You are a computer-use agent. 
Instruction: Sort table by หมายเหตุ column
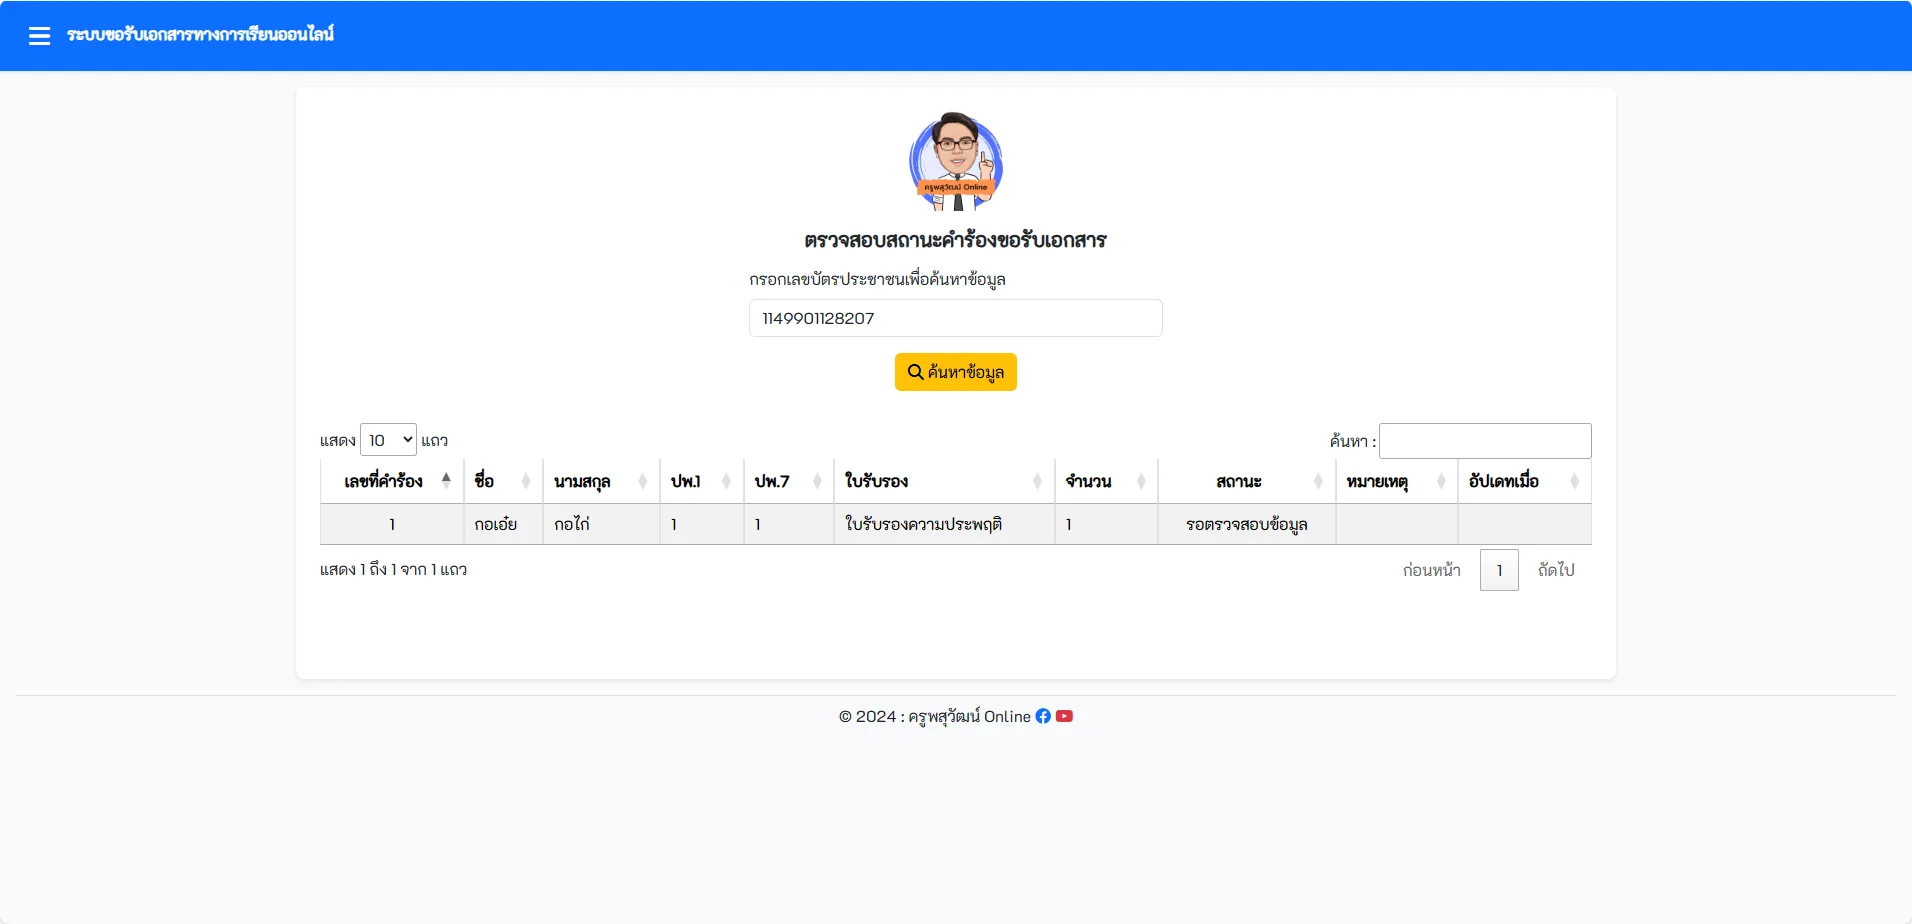point(1397,481)
